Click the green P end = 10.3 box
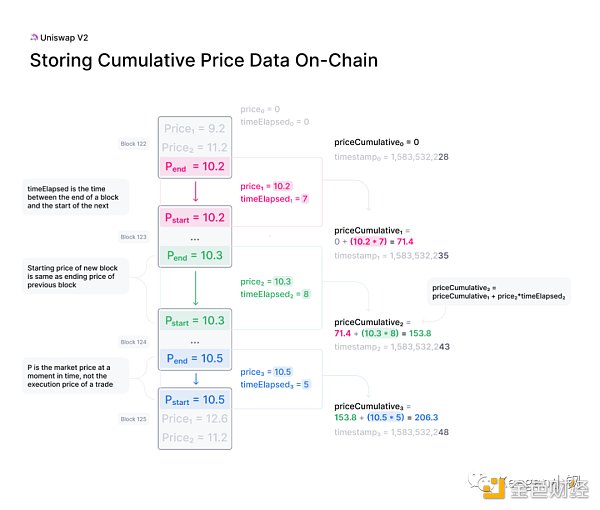 point(194,256)
